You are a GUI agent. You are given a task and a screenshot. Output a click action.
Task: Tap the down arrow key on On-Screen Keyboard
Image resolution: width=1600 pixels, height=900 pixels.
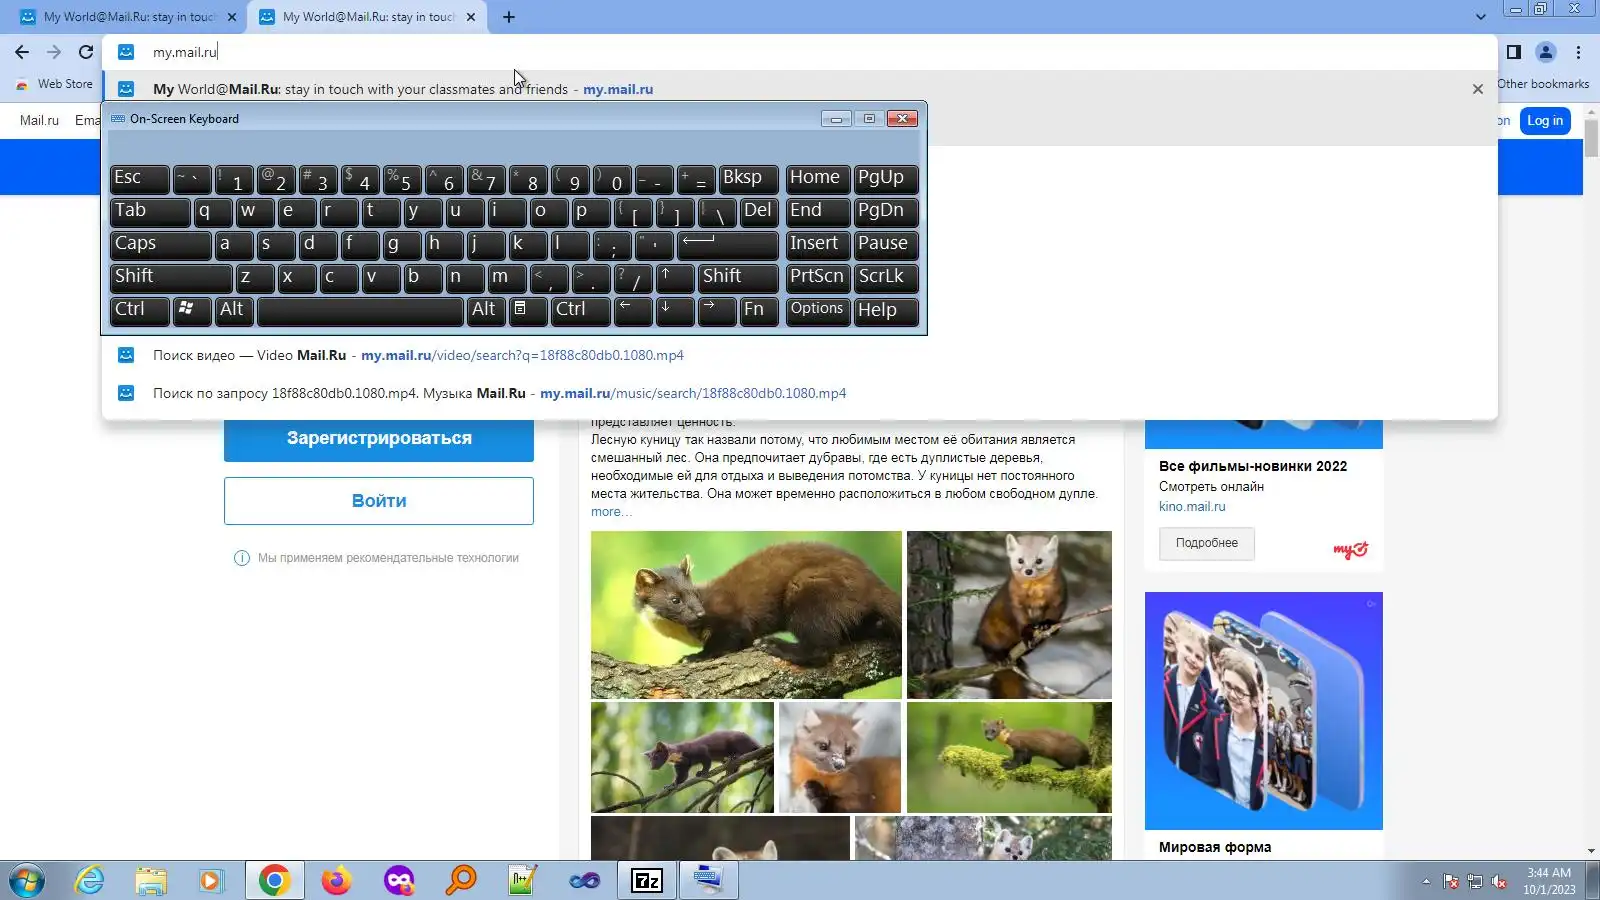675,311
